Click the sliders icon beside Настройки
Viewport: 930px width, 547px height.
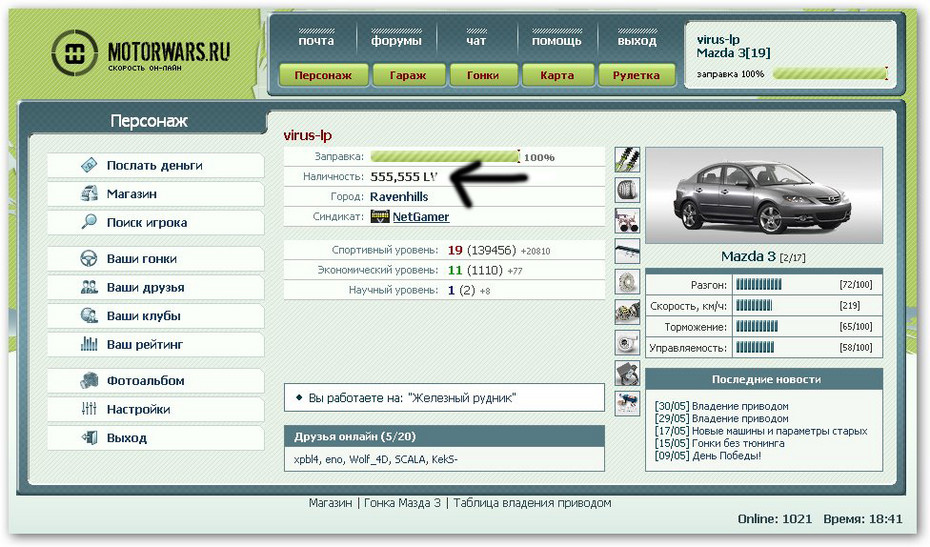(89, 409)
